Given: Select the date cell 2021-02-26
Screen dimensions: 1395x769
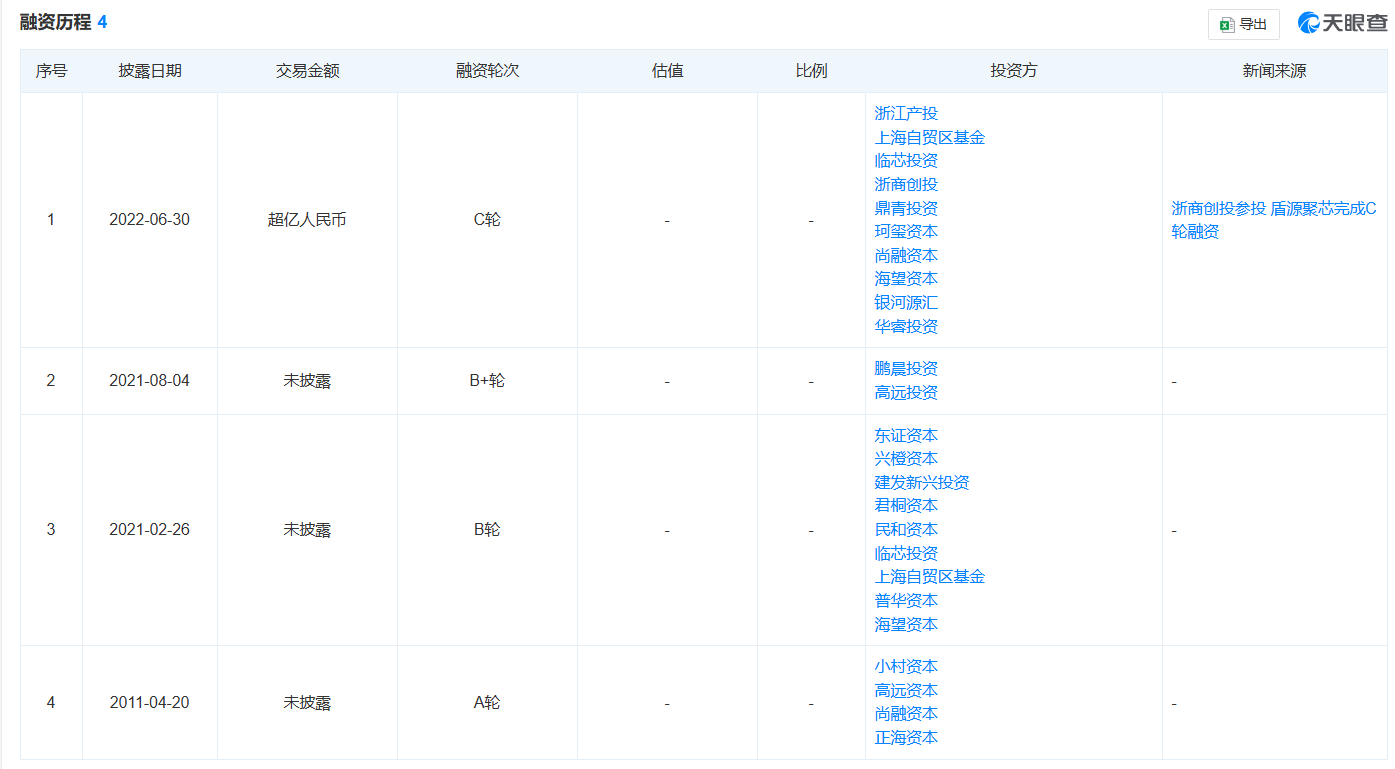Looking at the screenshot, I should coord(149,530).
